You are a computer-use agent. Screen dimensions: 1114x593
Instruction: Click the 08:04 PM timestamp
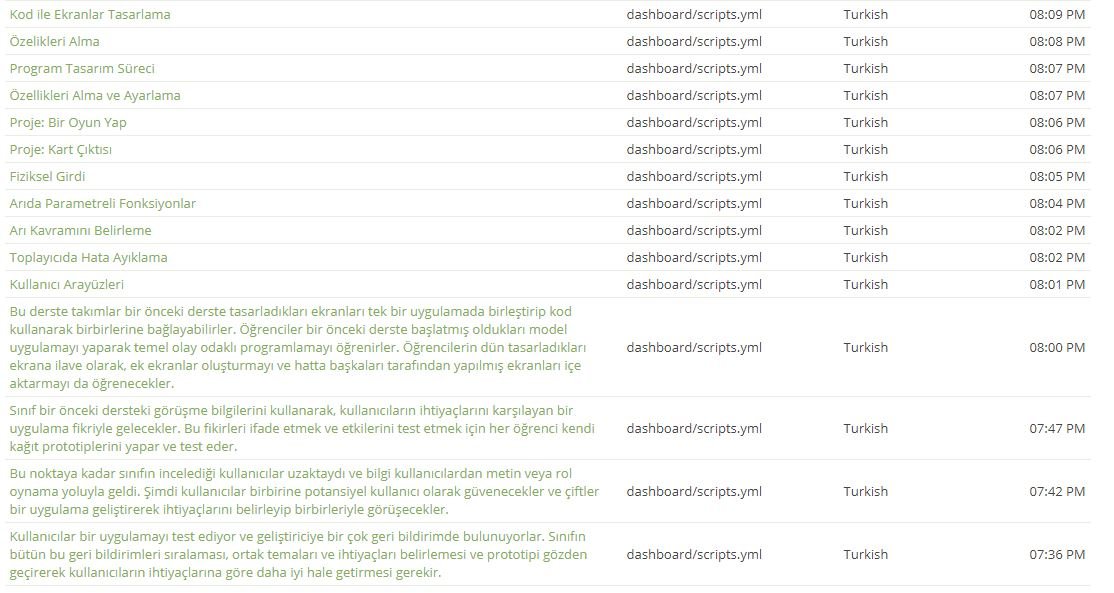(x=1057, y=203)
